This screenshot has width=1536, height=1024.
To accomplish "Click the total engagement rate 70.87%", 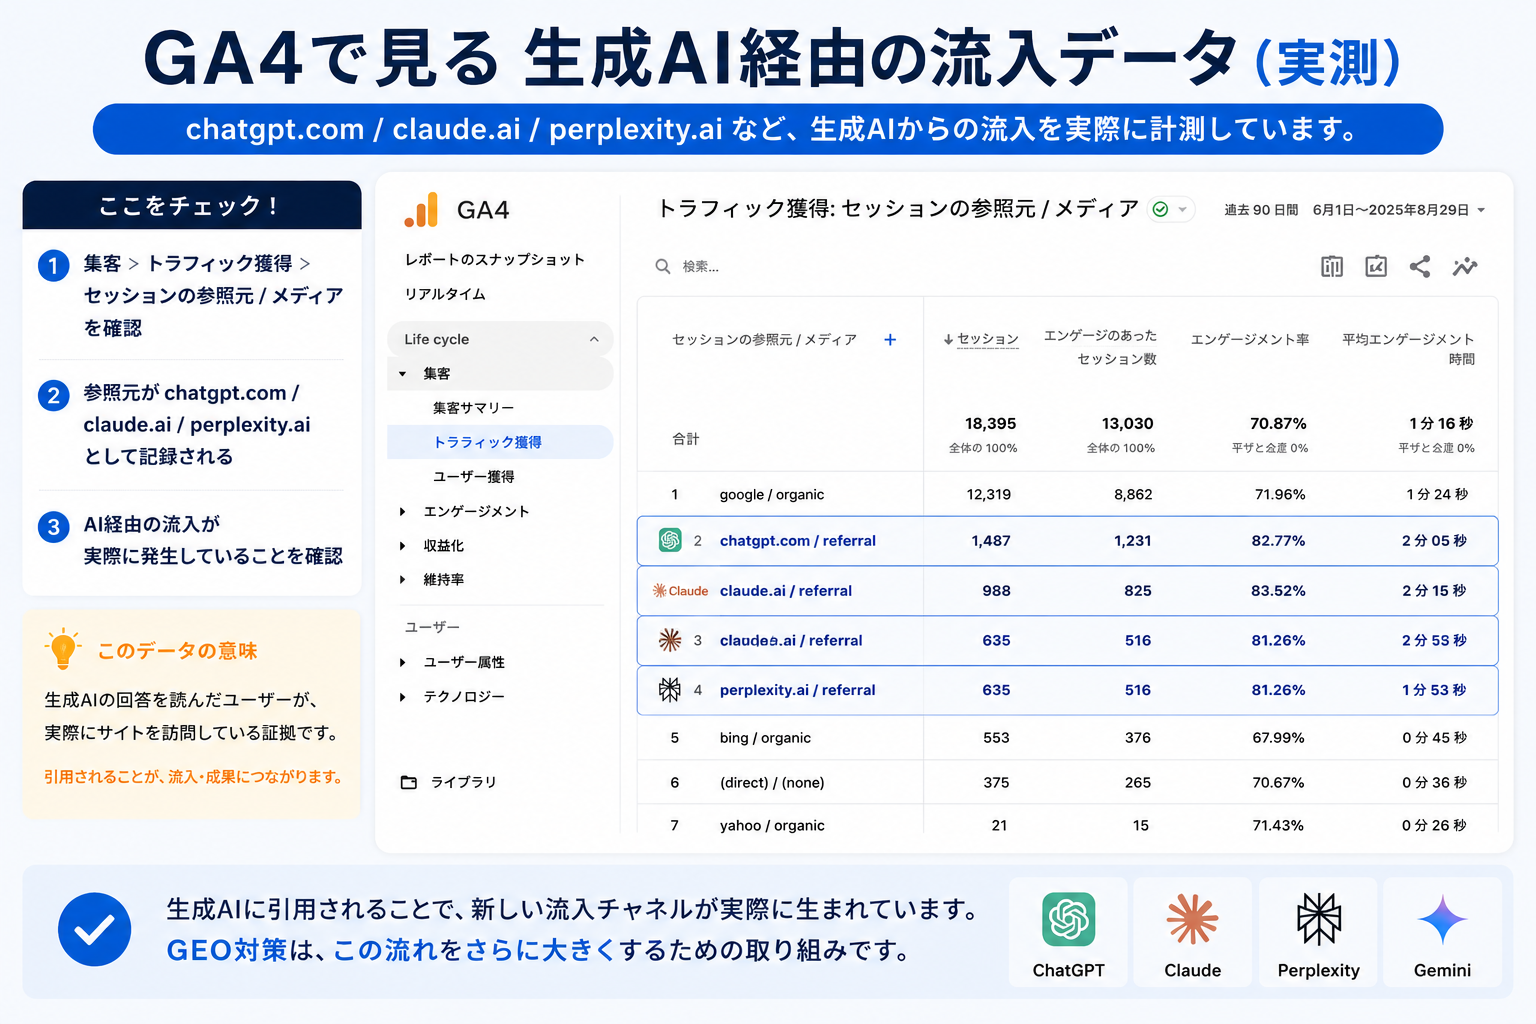I will tap(1278, 424).
